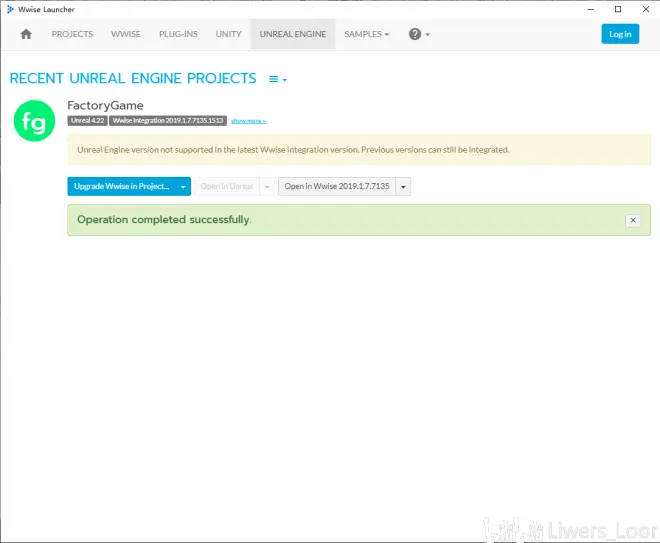The height and width of the screenshot is (543, 660).
Task: Click the Wwise Integration 2019.1.7.7135.1513 badge
Action: tap(168, 121)
